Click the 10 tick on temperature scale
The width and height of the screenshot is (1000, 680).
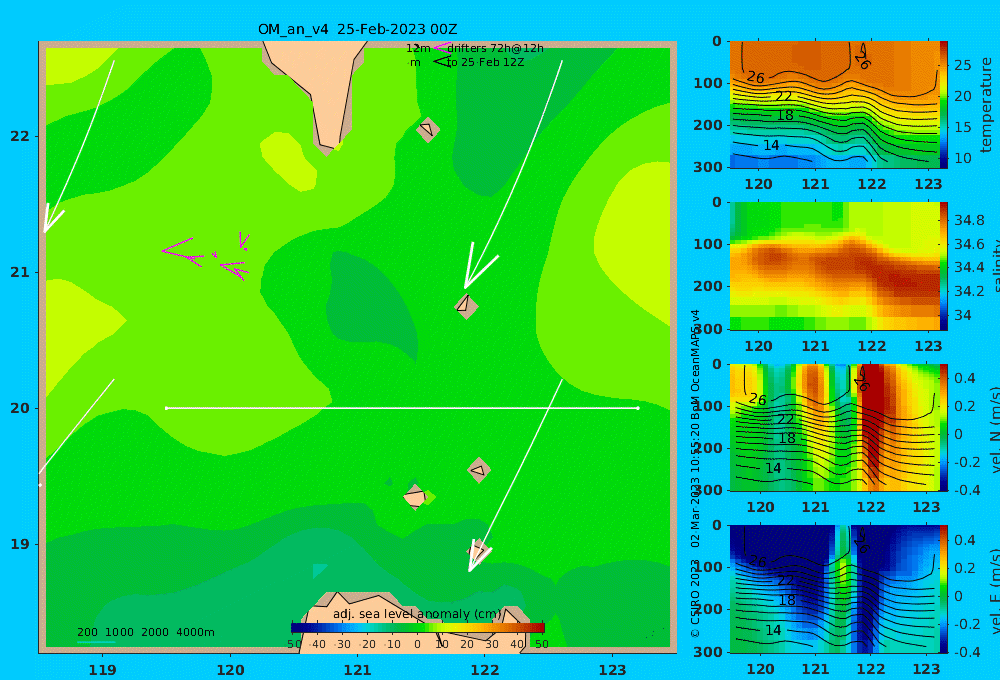(x=962, y=158)
